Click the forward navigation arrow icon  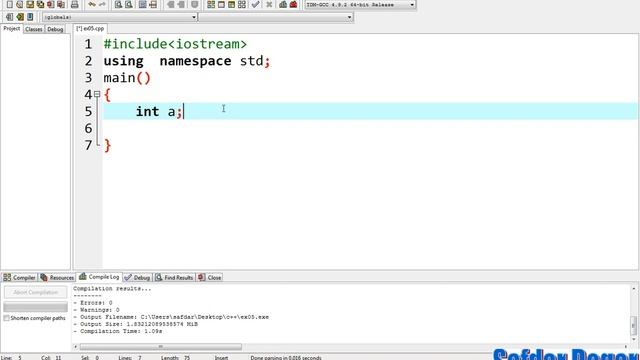(x=181, y=4)
